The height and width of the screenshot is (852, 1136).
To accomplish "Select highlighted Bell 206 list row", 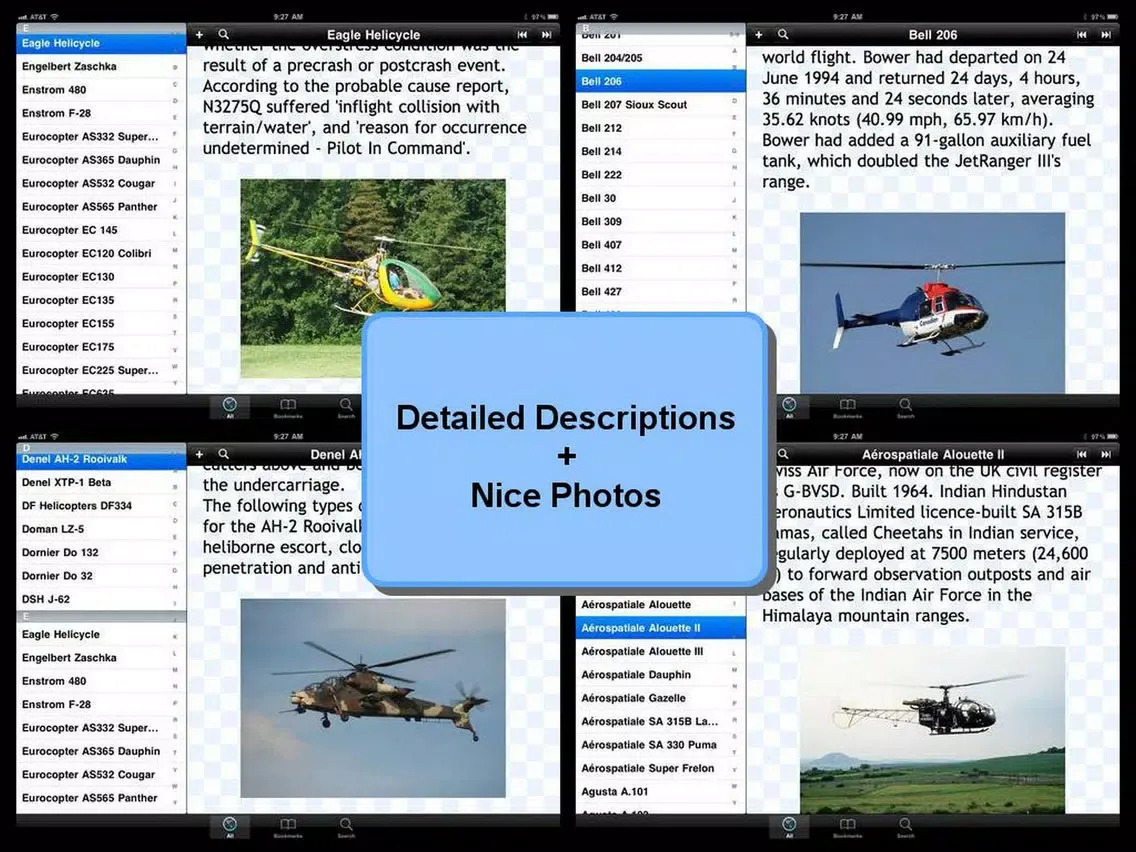I will pyautogui.click(x=660, y=81).
